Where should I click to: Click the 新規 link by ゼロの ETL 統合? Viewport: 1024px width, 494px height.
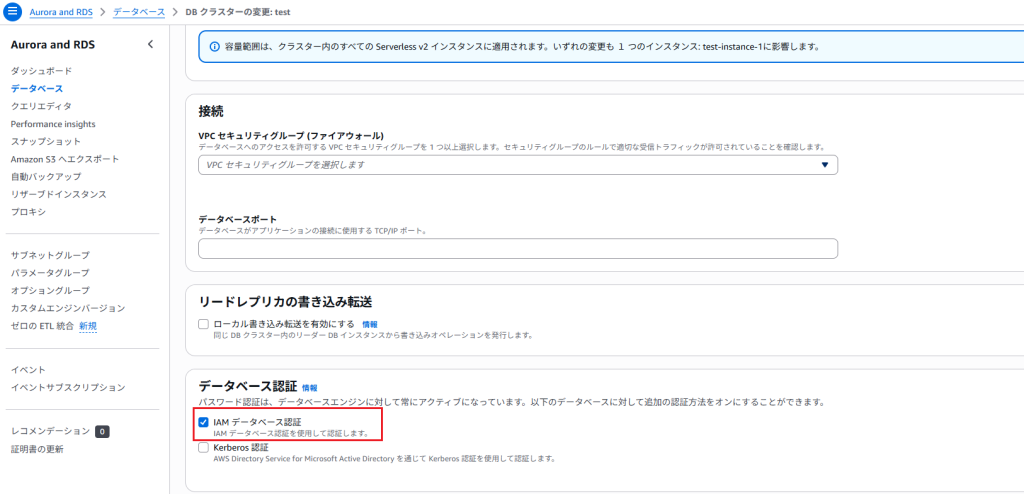[88, 325]
